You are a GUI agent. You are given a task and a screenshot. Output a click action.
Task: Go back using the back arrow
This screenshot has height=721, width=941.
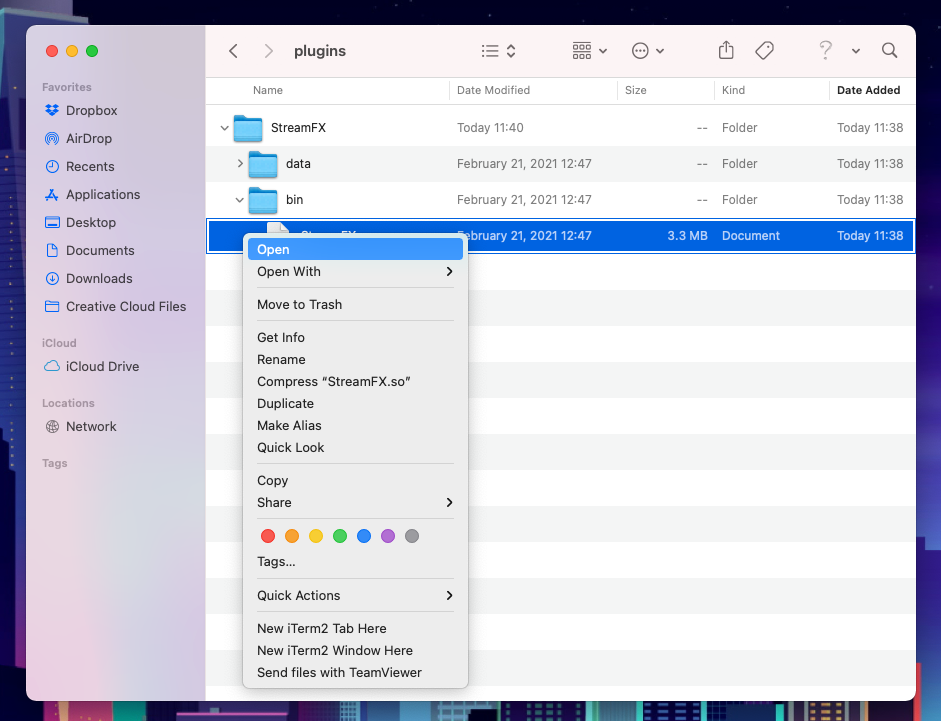pyautogui.click(x=233, y=51)
